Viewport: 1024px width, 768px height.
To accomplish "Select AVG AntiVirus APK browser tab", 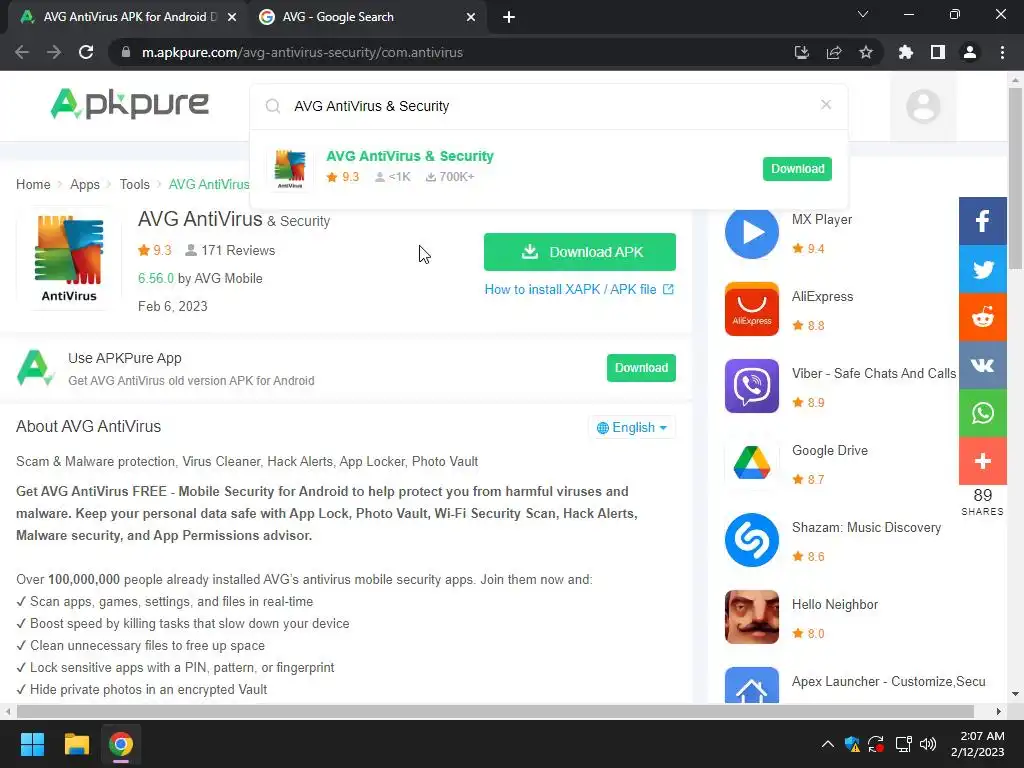I will pos(128,17).
